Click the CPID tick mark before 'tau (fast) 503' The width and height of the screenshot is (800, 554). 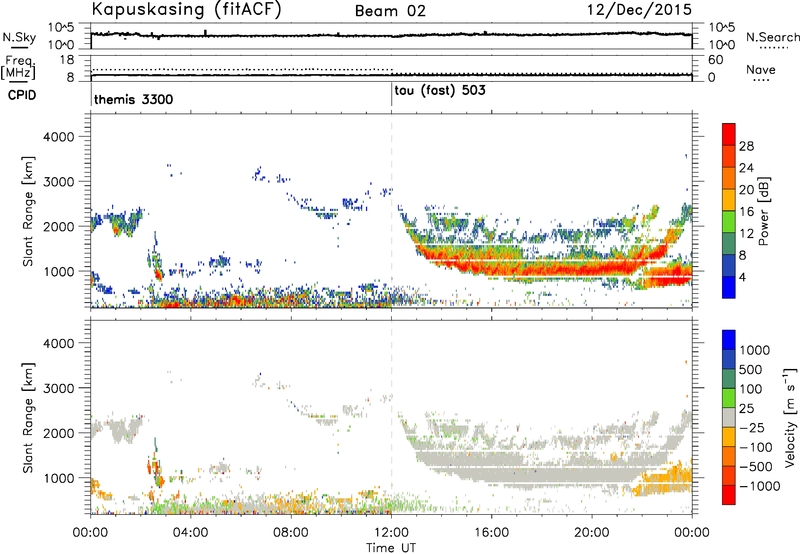[391, 94]
